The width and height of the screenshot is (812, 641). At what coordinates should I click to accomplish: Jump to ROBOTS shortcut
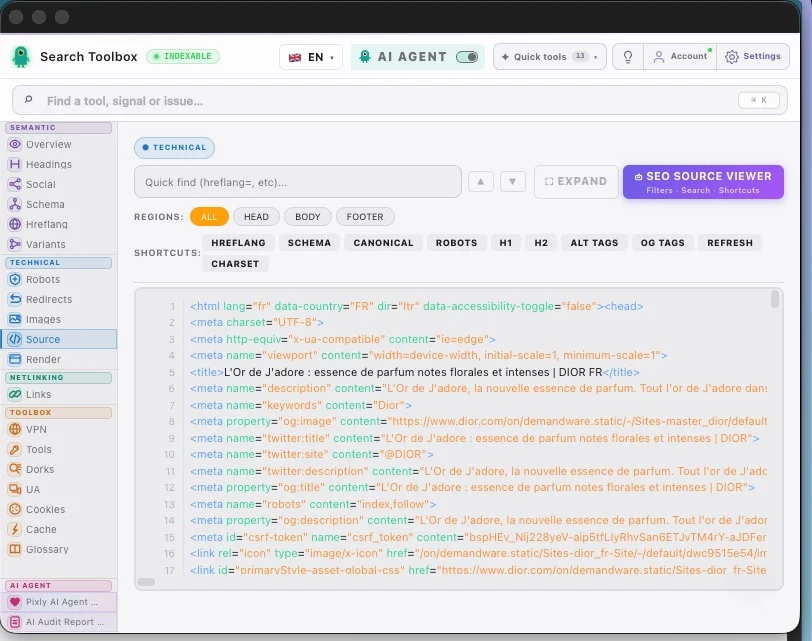pyautogui.click(x=456, y=243)
